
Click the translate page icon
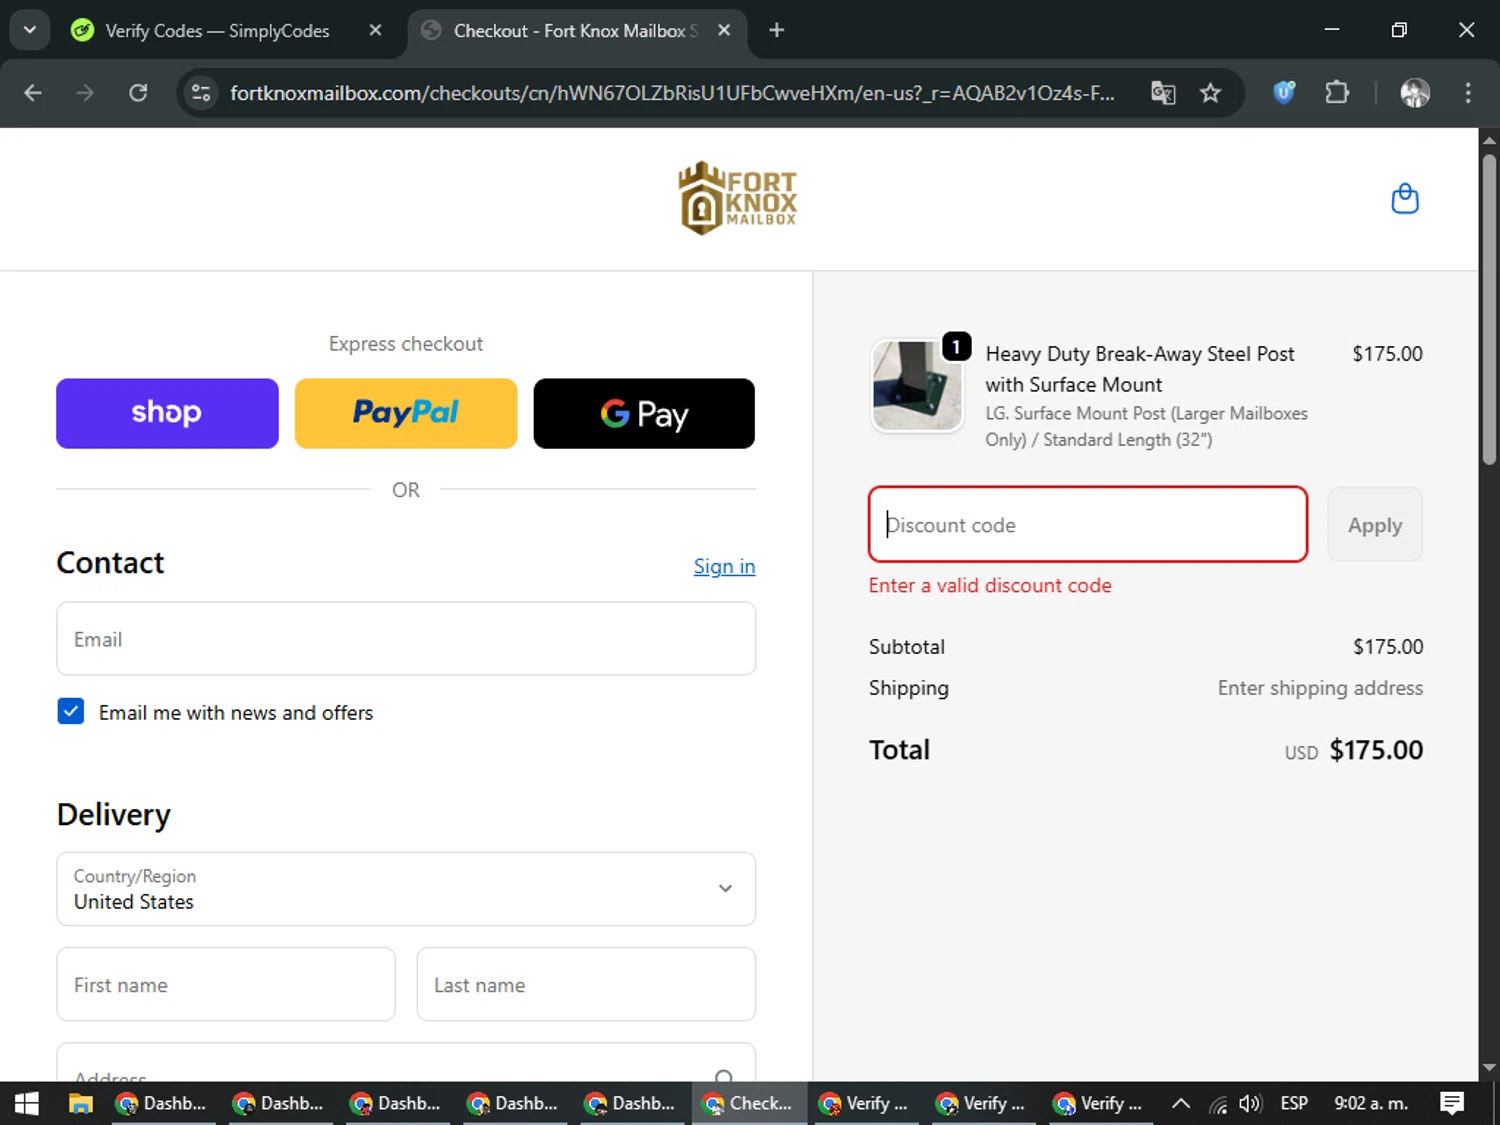(1163, 93)
